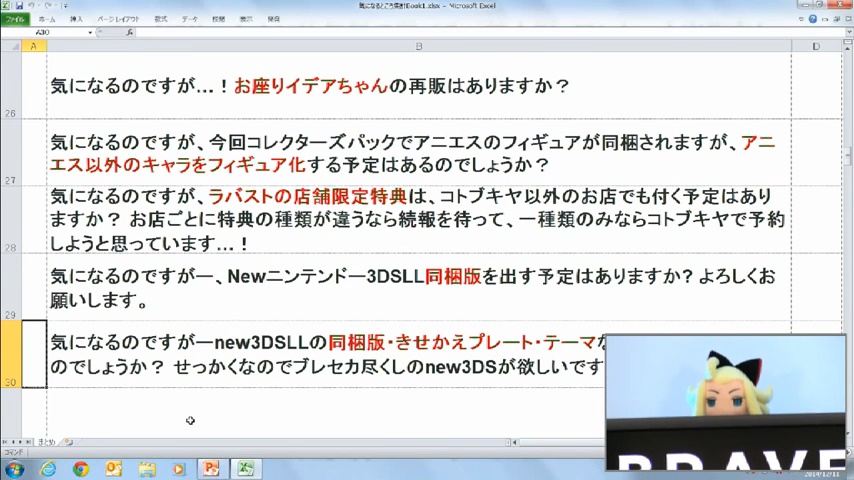Close the workbook with the ribbon X
This screenshot has height=480, width=854.
pyautogui.click(x=849, y=19)
